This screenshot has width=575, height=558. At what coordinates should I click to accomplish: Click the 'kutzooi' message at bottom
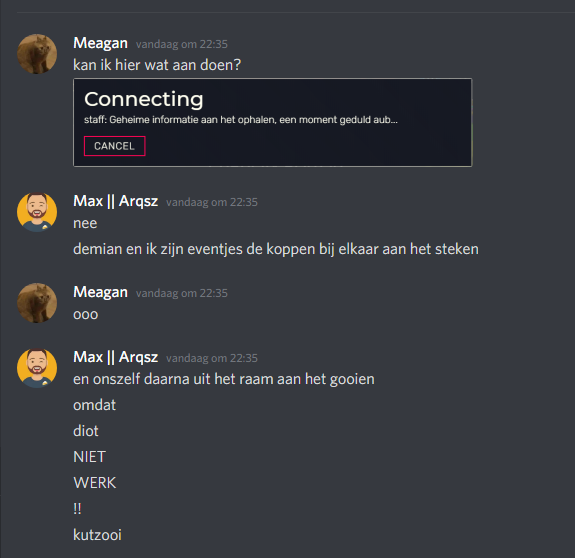pyautogui.click(x=97, y=535)
